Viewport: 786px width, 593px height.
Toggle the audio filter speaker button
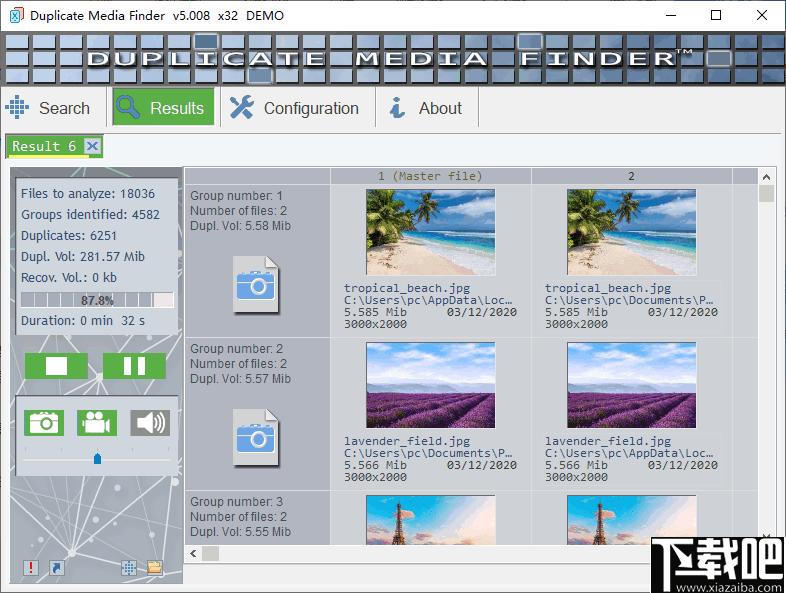click(150, 423)
